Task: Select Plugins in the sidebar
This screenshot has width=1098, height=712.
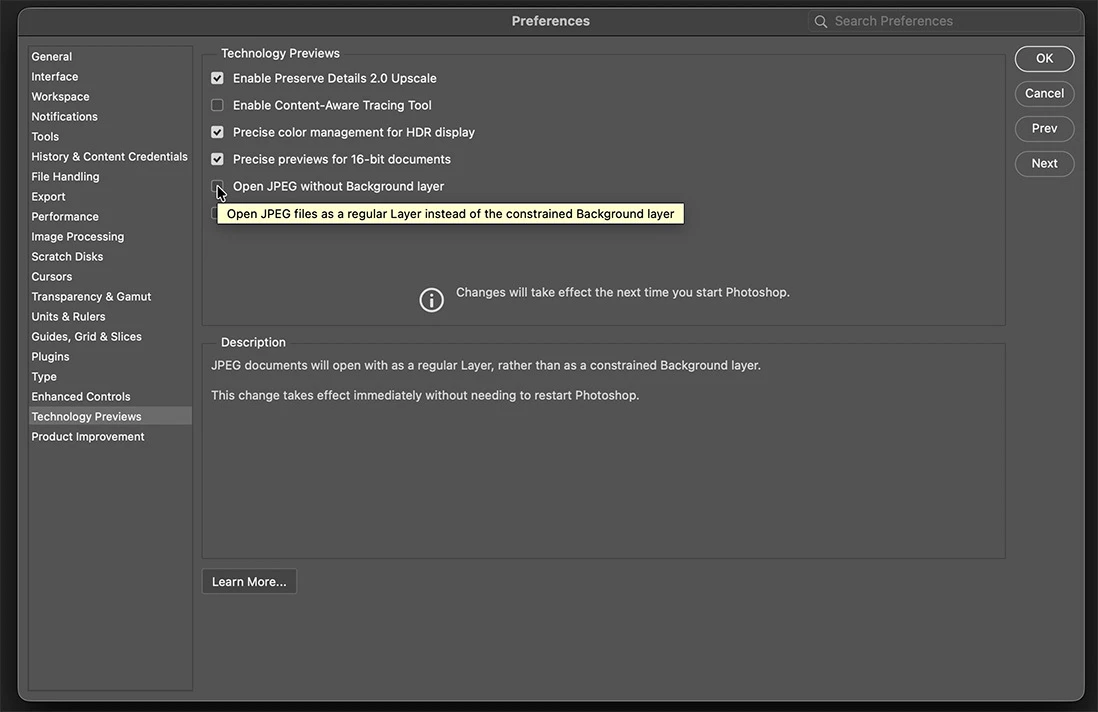Action: click(x=110, y=357)
